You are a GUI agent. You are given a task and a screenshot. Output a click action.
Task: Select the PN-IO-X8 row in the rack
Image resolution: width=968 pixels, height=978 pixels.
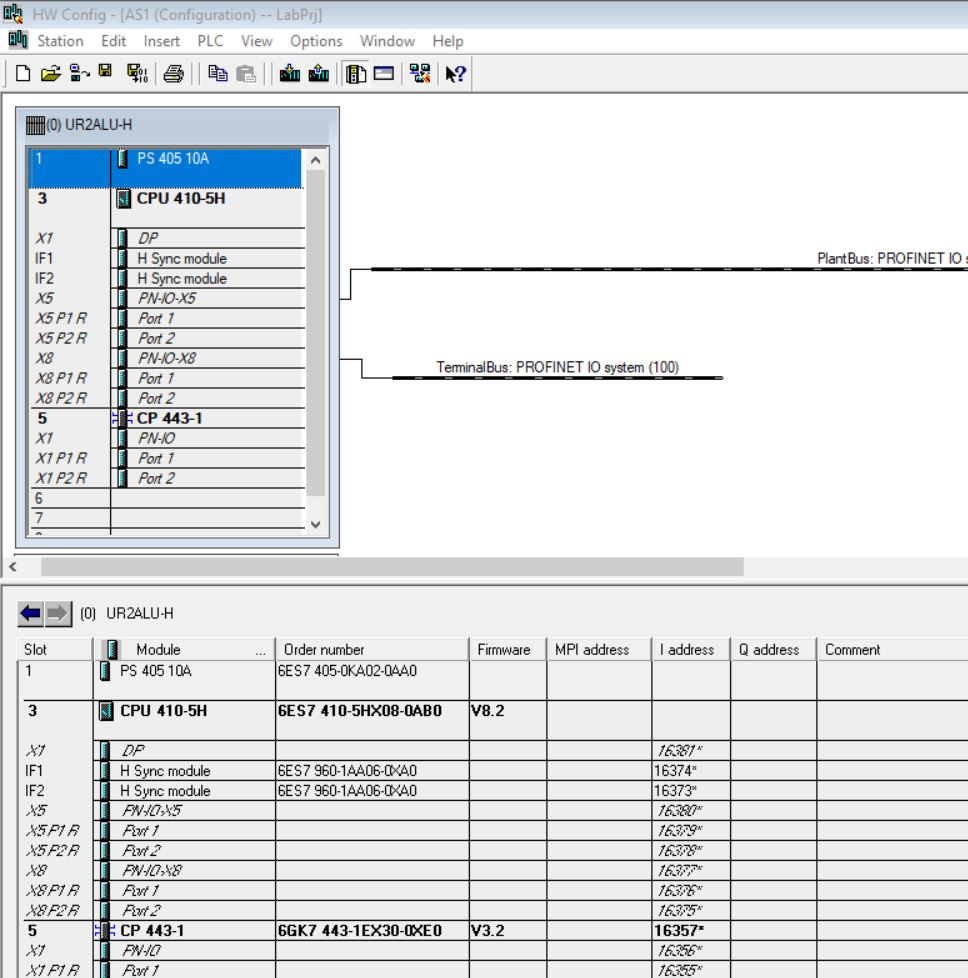pos(166,358)
